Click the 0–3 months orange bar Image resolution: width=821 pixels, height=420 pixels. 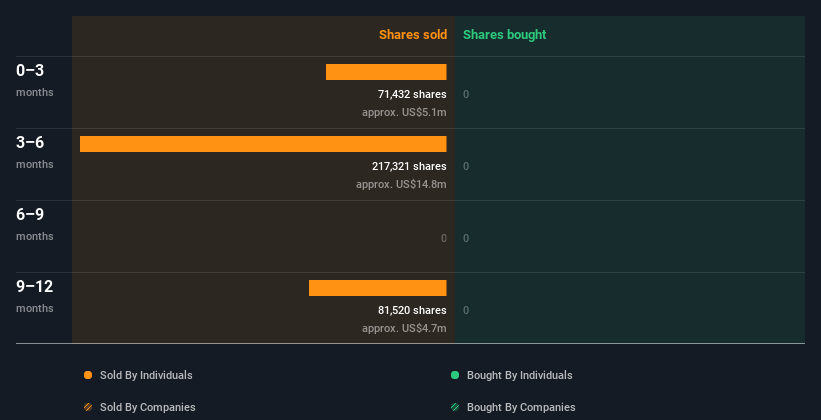[x=386, y=72]
